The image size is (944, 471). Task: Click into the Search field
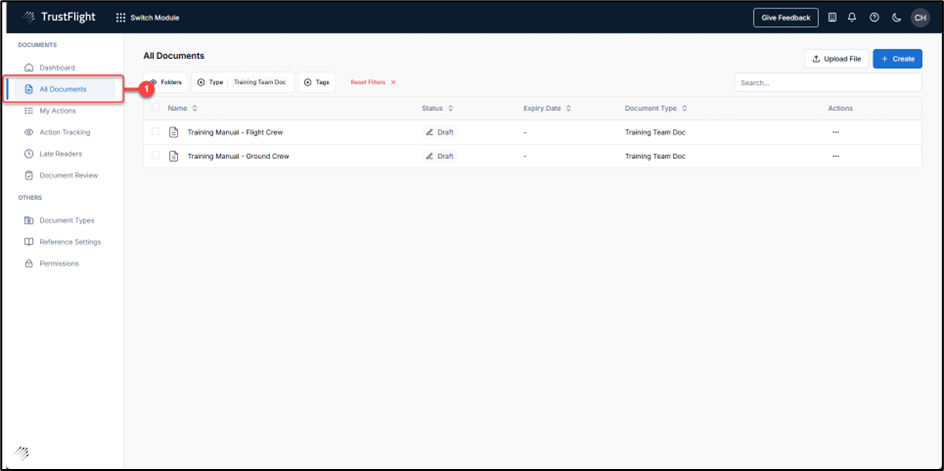pos(827,83)
